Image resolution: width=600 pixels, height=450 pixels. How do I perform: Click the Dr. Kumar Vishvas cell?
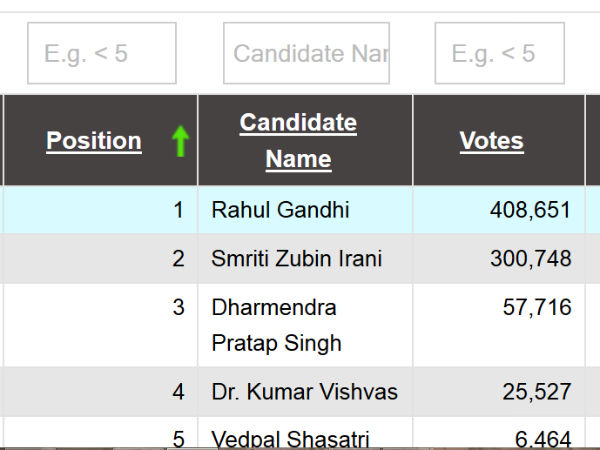[304, 392]
